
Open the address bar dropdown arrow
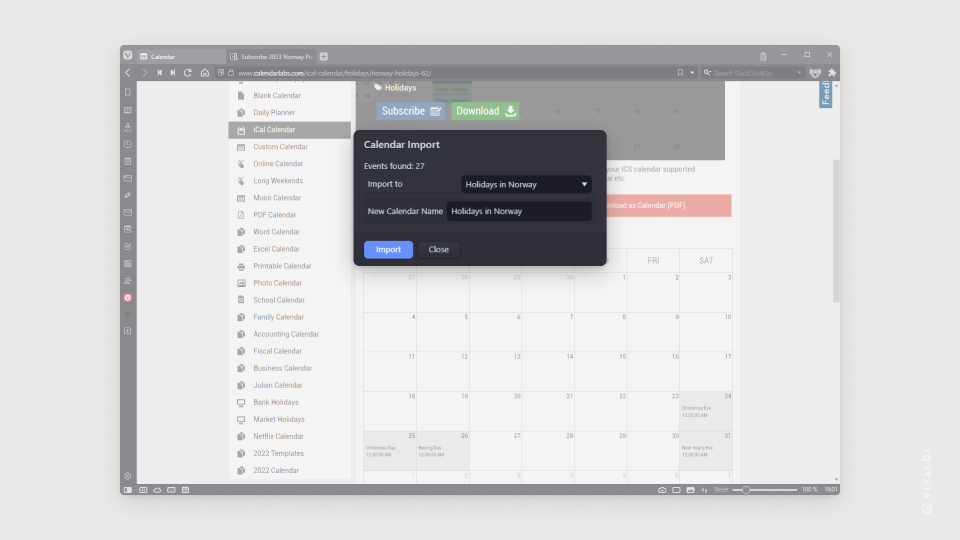(692, 73)
